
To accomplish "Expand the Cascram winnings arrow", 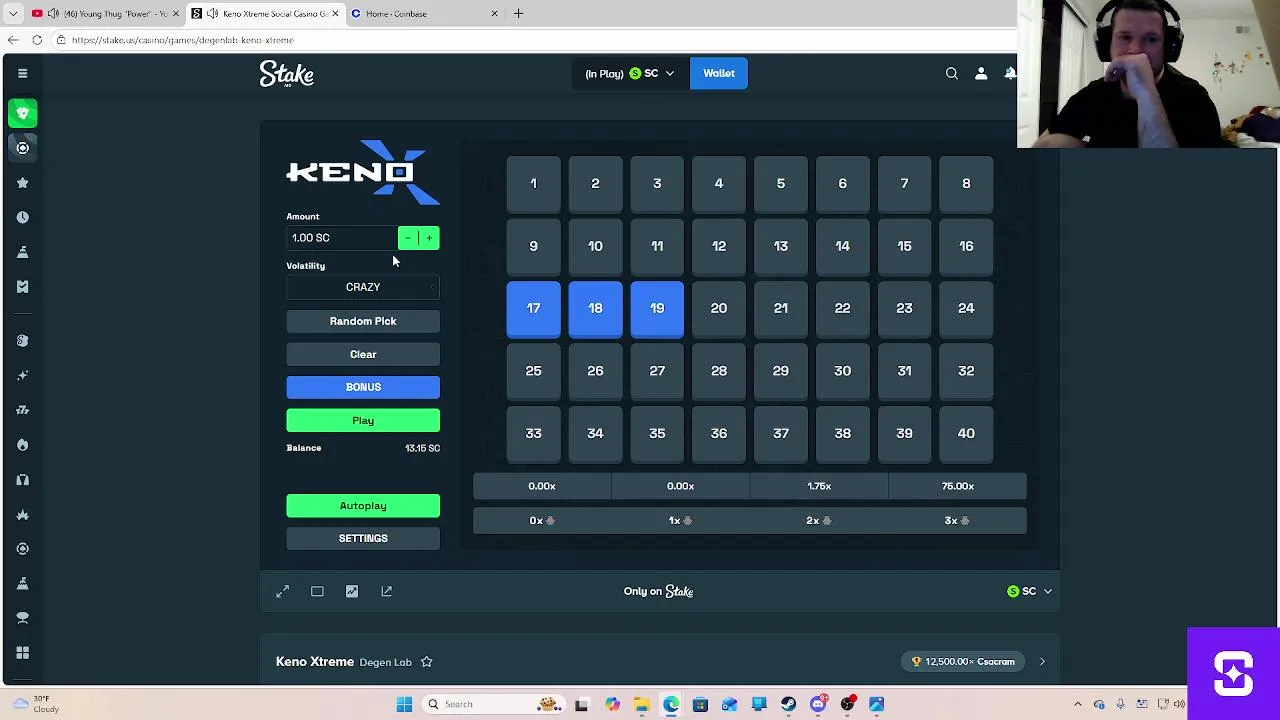I will point(1042,661).
